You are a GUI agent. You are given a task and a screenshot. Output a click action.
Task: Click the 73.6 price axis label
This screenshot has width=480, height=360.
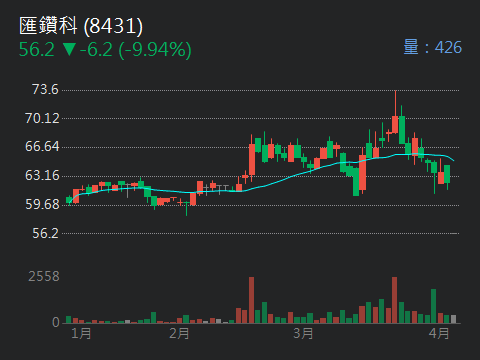tap(45, 90)
